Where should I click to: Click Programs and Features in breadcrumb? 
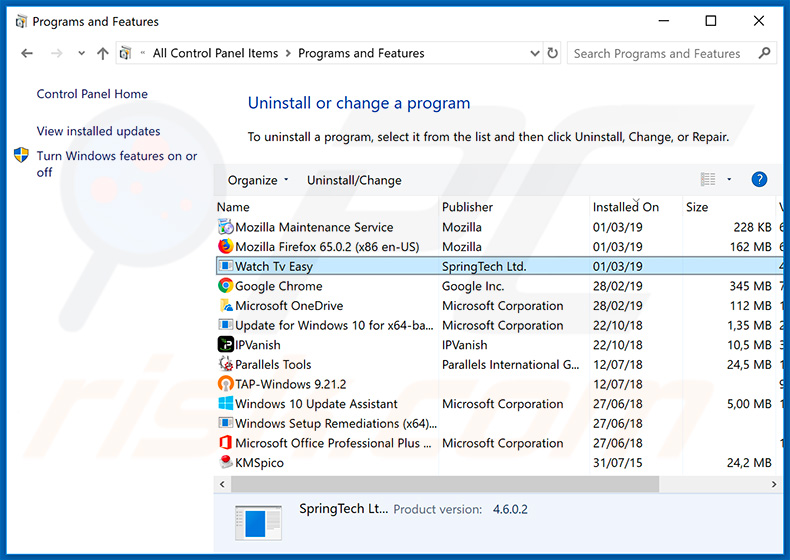click(x=361, y=53)
